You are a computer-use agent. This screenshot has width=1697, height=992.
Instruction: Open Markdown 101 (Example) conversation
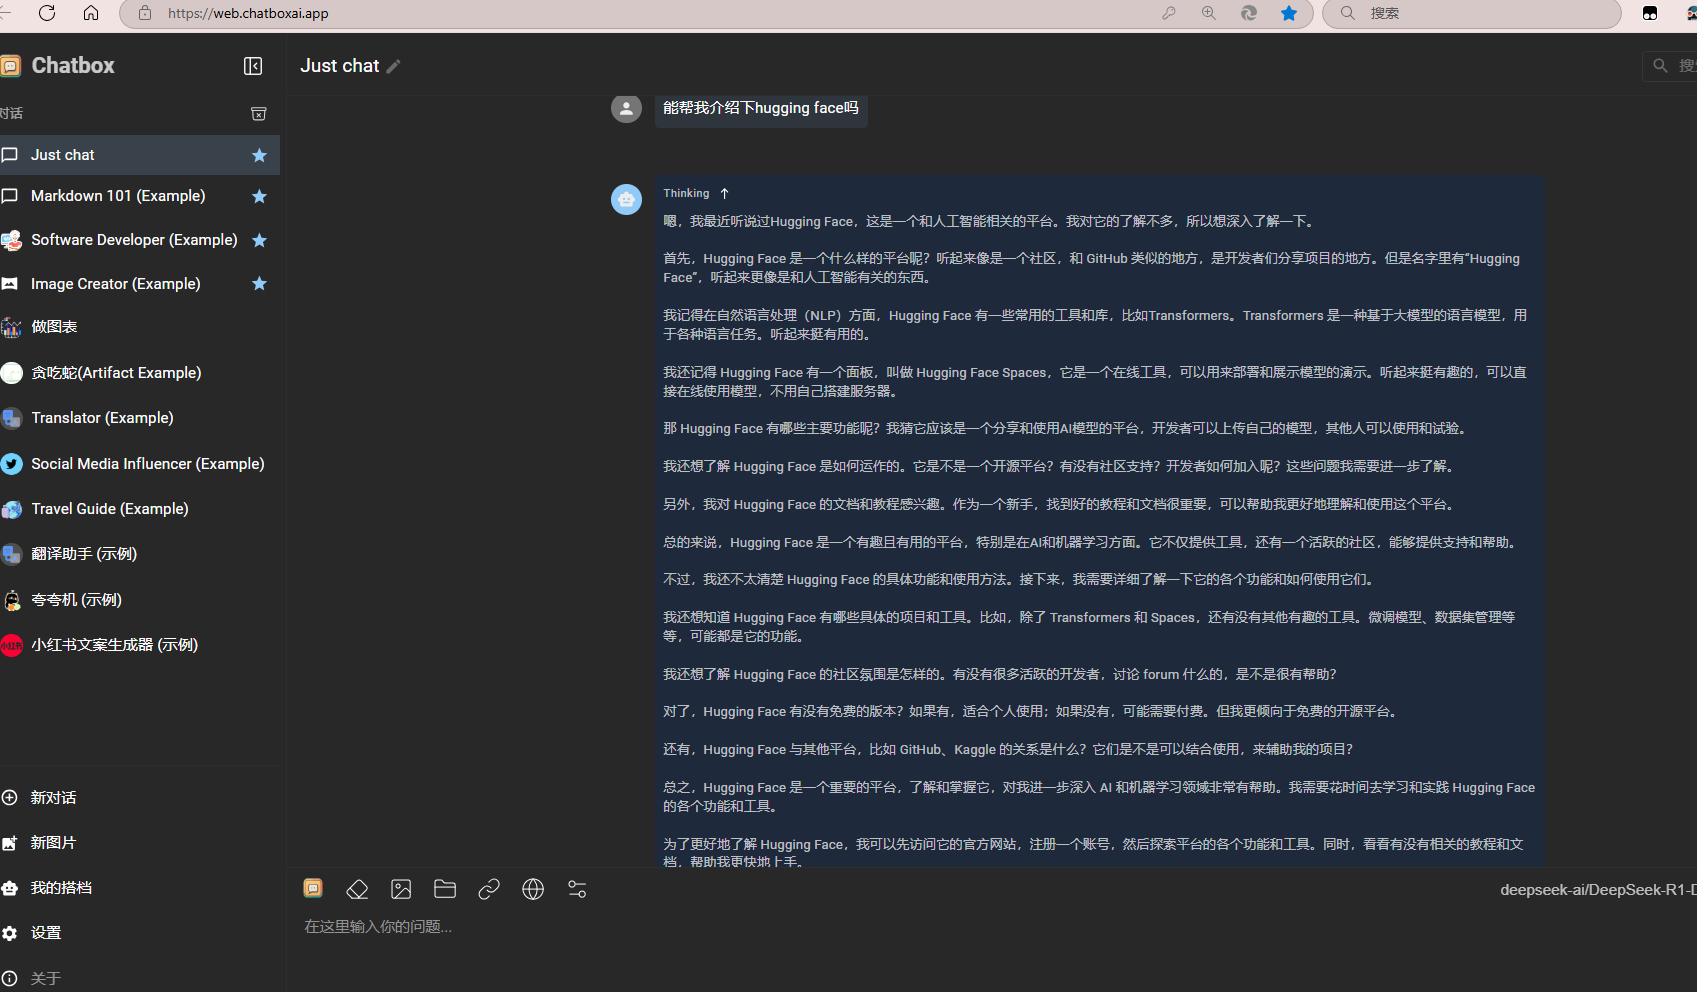(x=139, y=196)
